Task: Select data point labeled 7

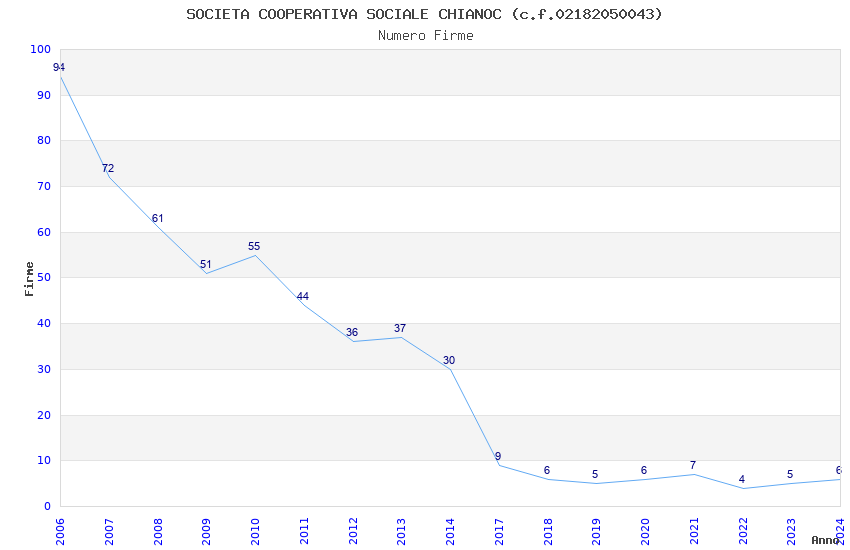Action: pyautogui.click(x=693, y=465)
